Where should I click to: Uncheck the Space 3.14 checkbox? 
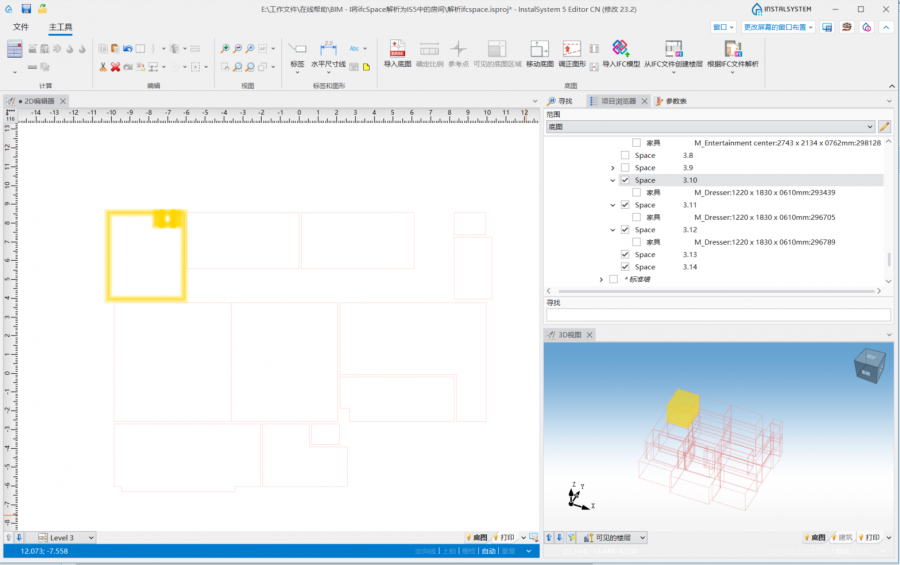(x=625, y=267)
